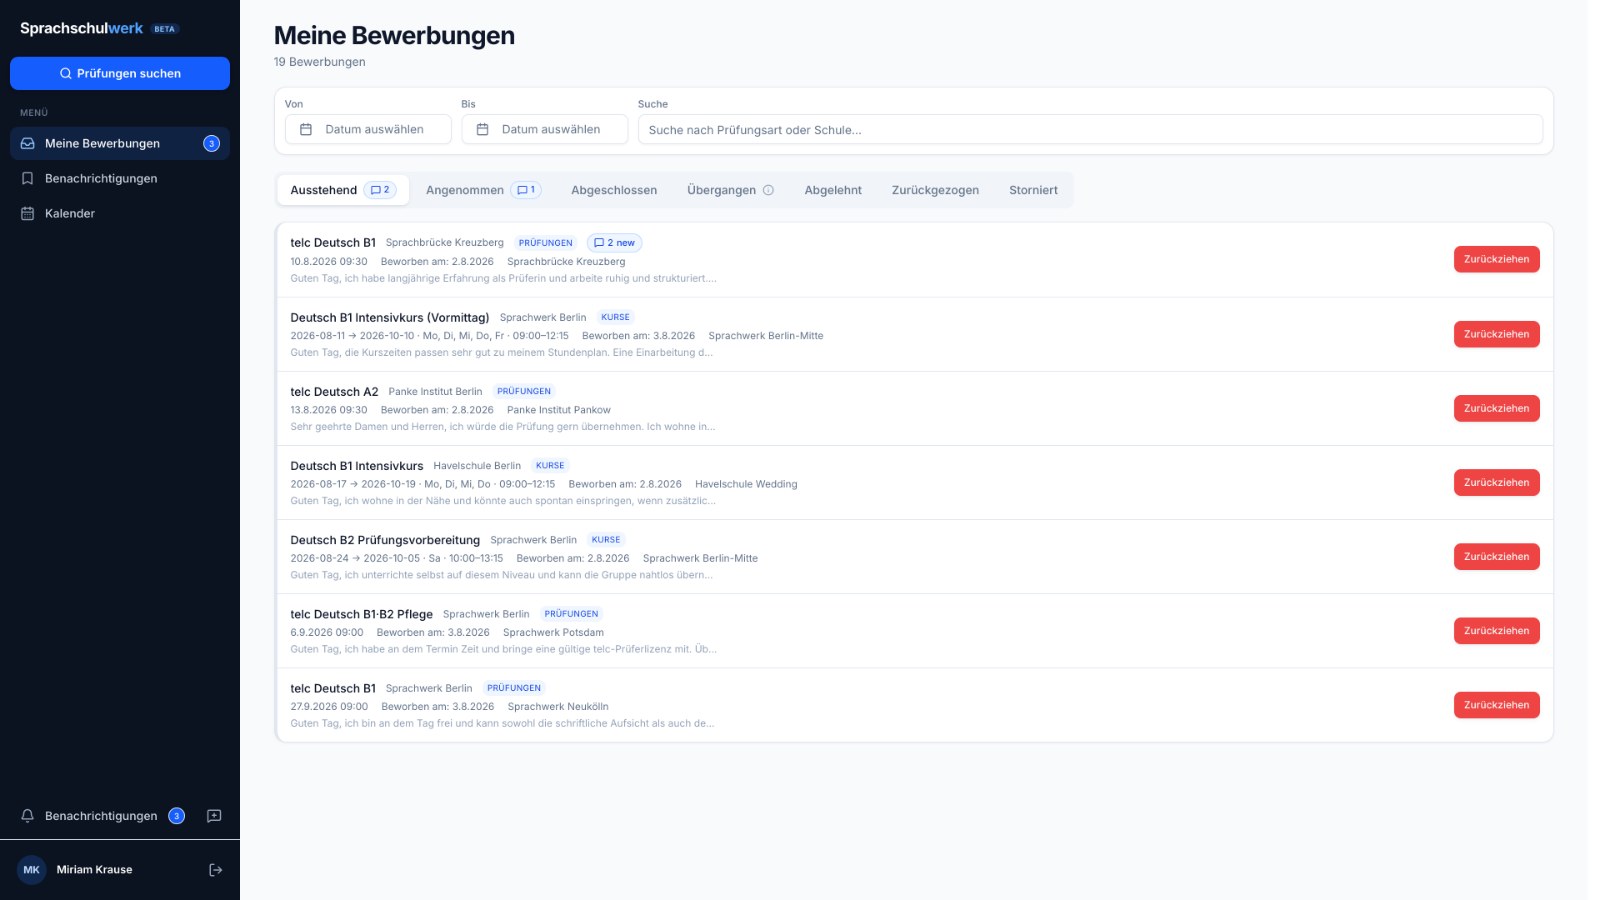This screenshot has width=1600, height=900.
Task: Click Sprachwerk Potsdam location text
Action: click(x=553, y=632)
